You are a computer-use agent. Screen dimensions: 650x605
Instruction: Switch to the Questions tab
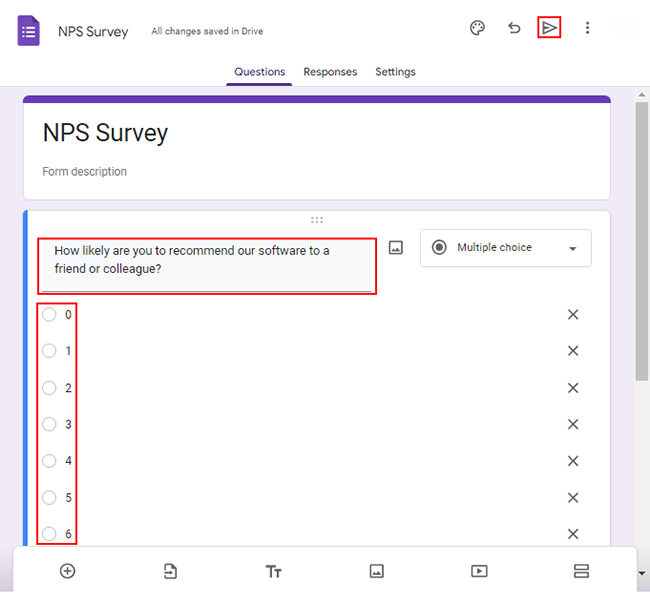point(260,72)
